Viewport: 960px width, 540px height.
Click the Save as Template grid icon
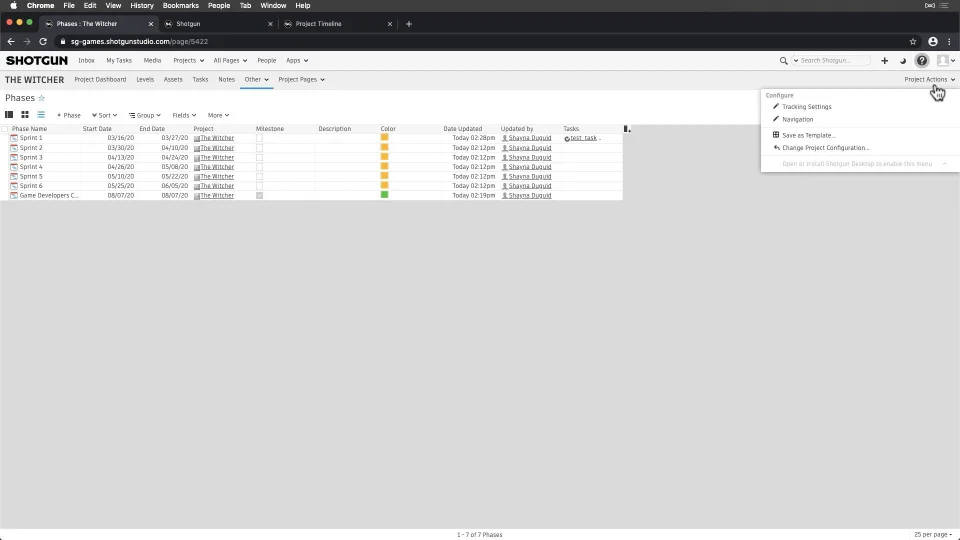[x=776, y=135]
